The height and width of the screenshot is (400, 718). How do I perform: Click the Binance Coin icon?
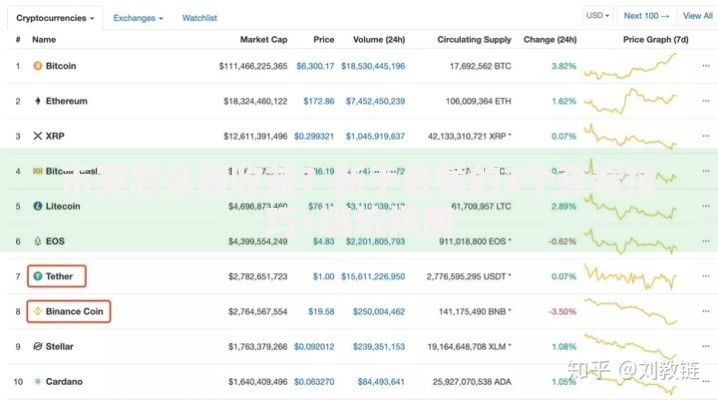(38, 311)
